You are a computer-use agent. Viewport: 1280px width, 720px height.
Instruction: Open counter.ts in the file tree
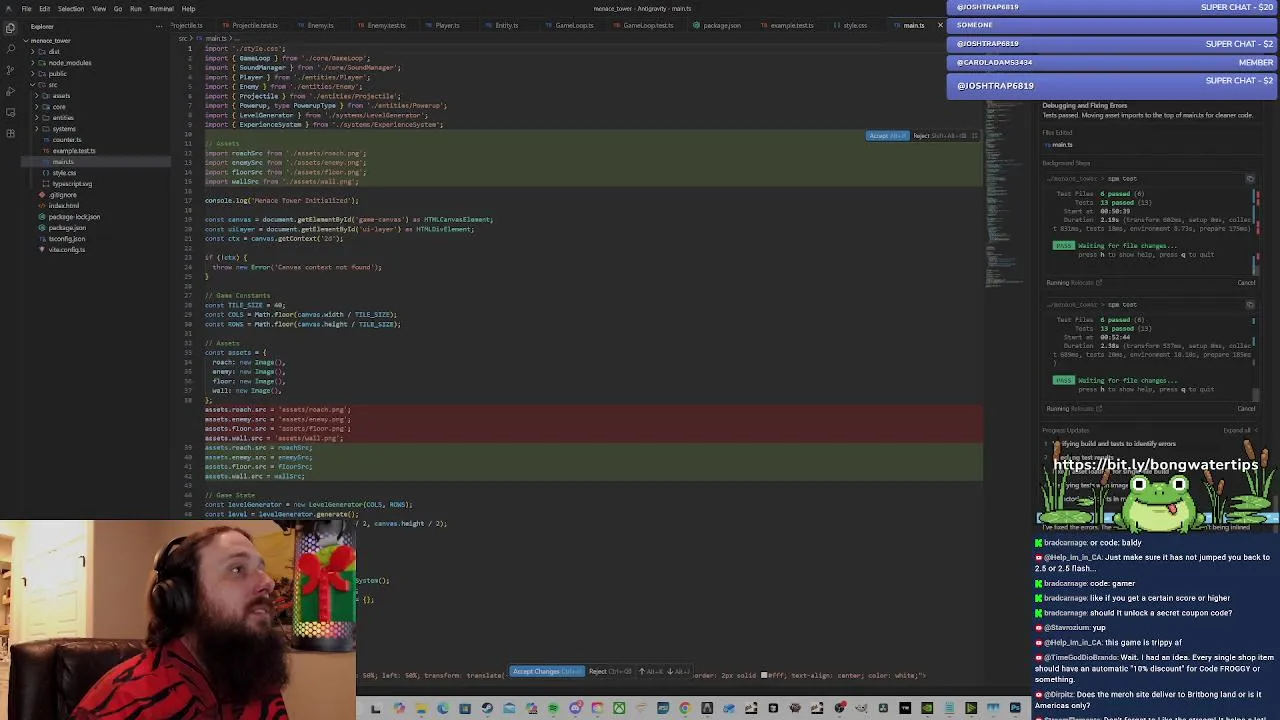pos(67,140)
